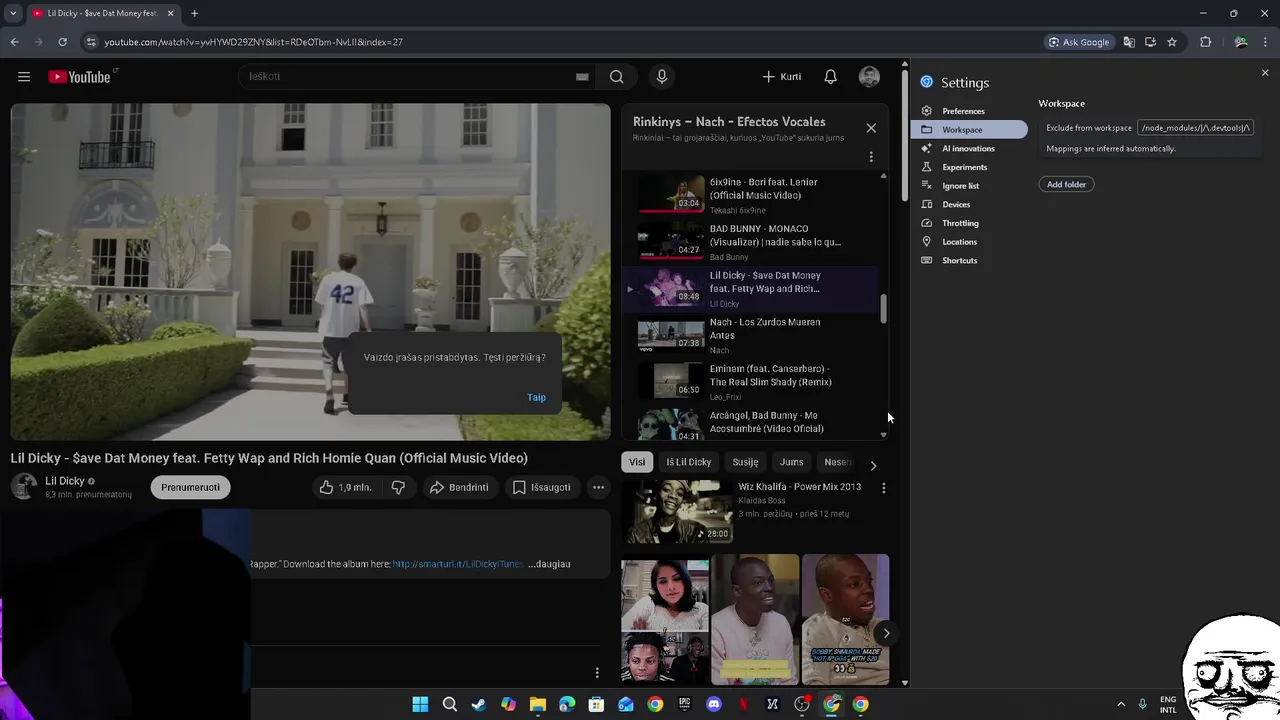Select the Susiję filter chip
This screenshot has width=1280, height=720.
745,462
